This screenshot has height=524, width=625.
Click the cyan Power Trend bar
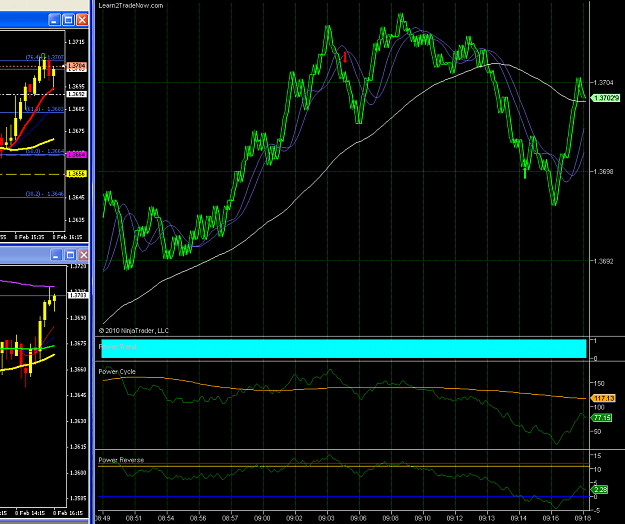pos(344,349)
